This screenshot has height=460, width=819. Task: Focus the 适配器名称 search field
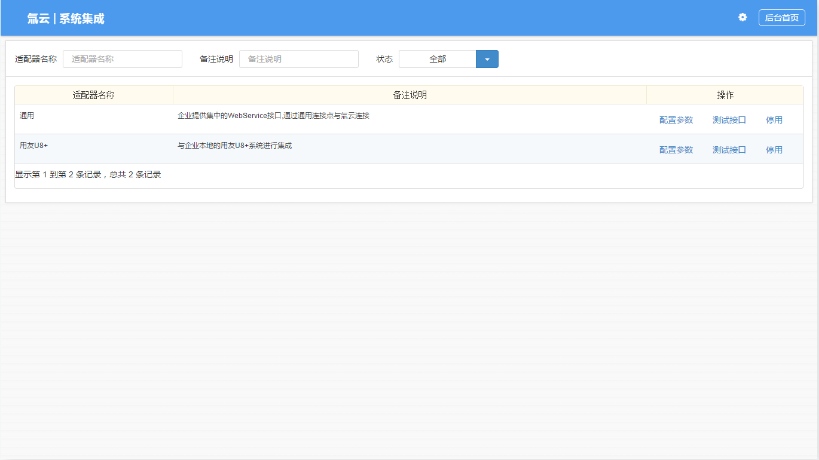pyautogui.click(x=123, y=59)
